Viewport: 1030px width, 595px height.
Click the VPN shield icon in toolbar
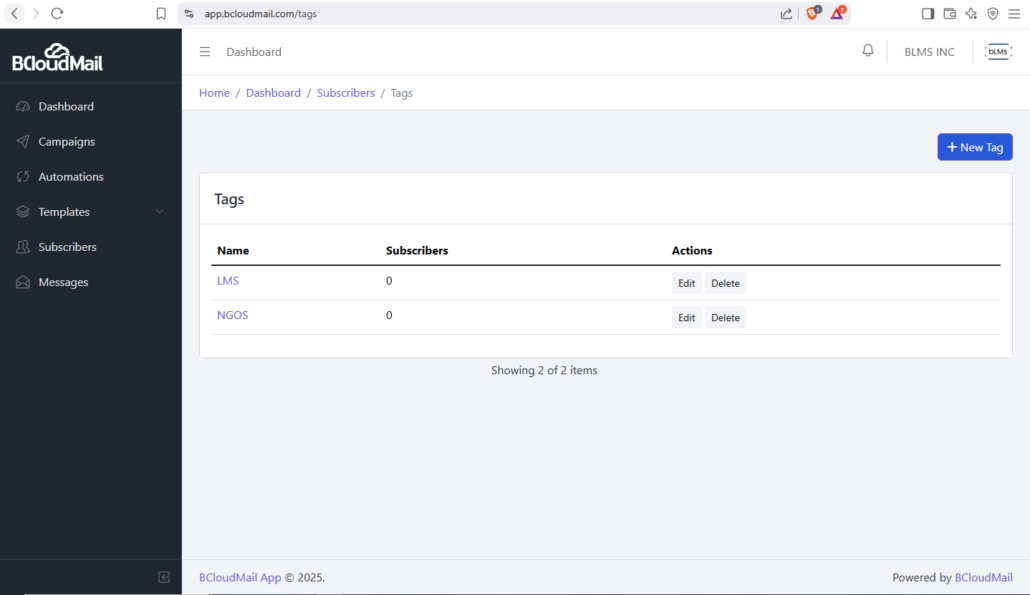tap(993, 14)
